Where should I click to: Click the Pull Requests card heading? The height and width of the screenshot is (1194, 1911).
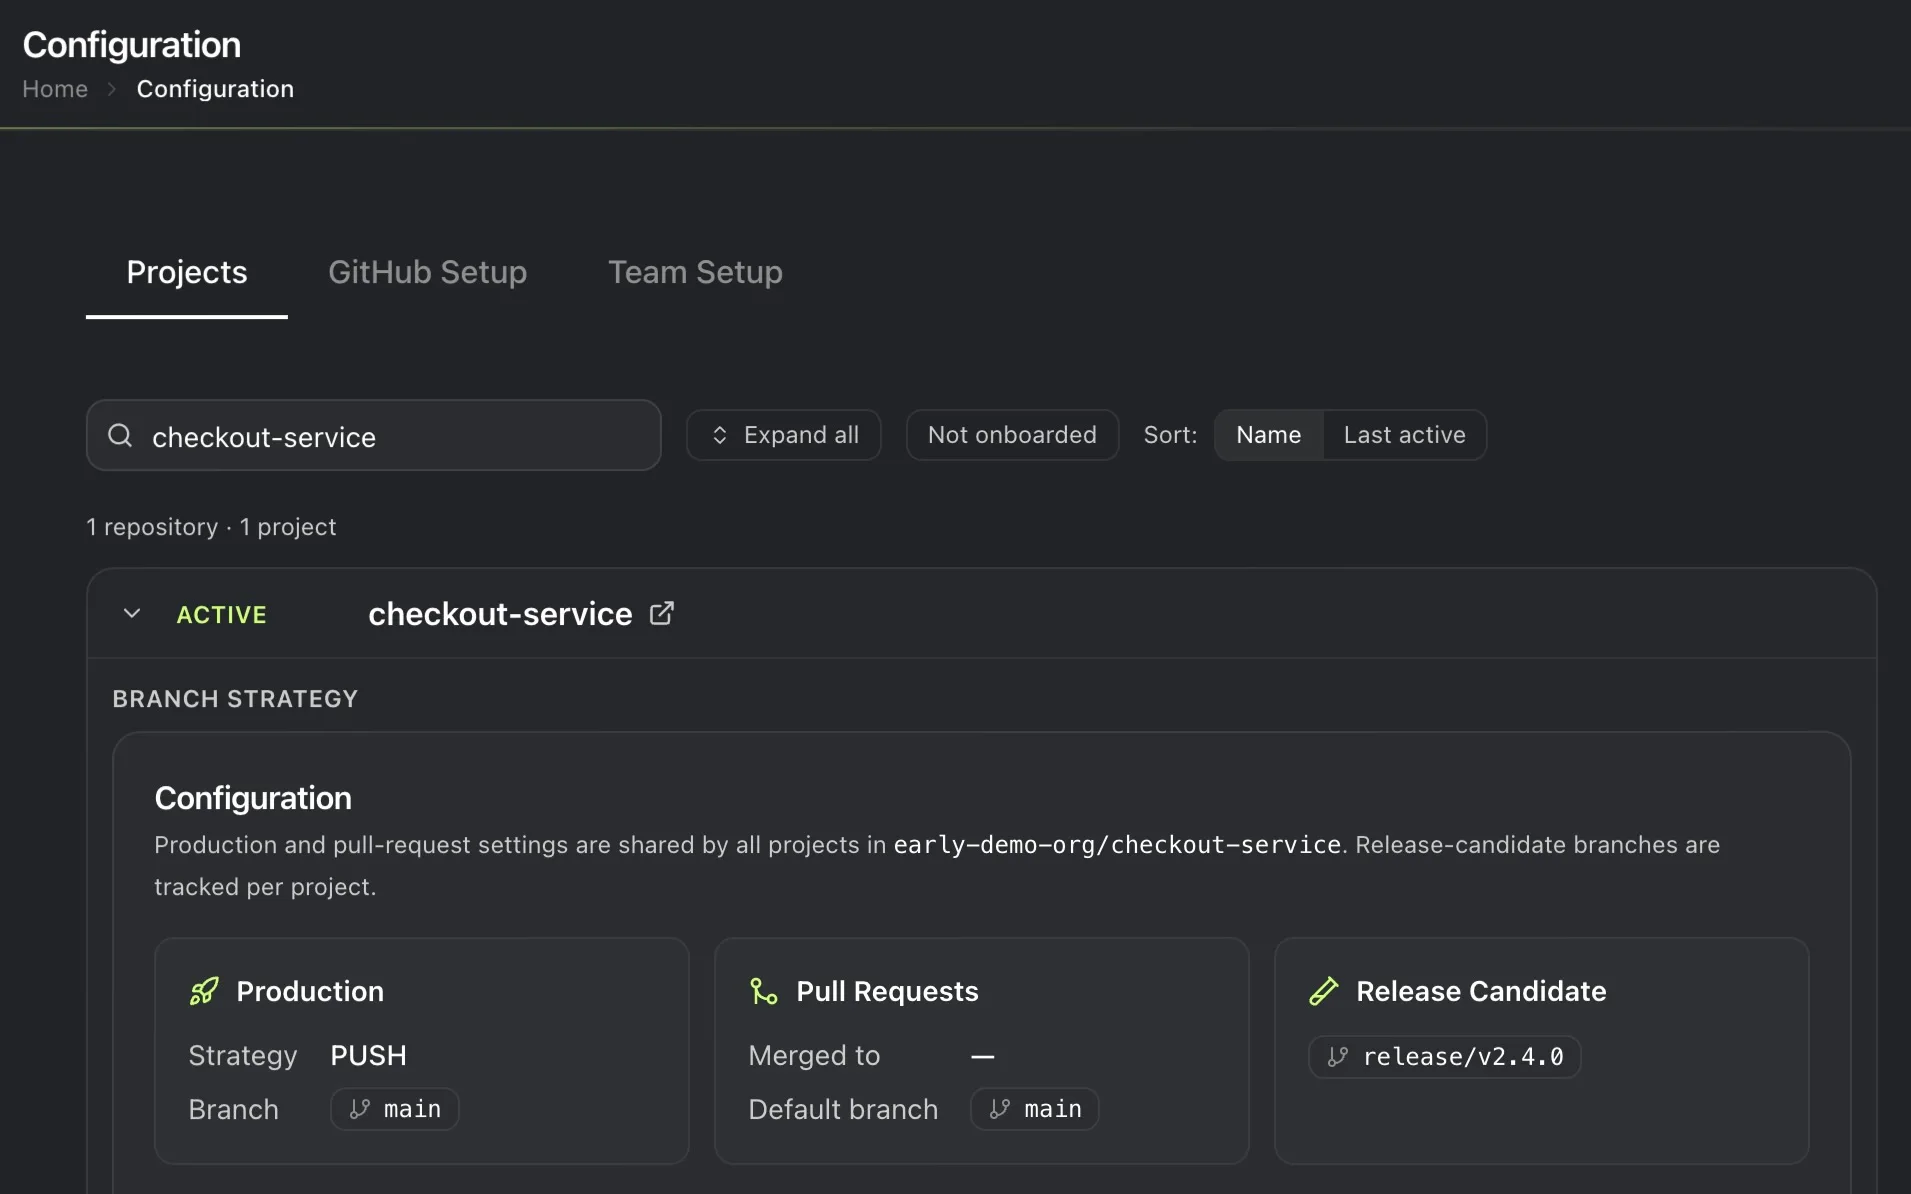coord(887,991)
